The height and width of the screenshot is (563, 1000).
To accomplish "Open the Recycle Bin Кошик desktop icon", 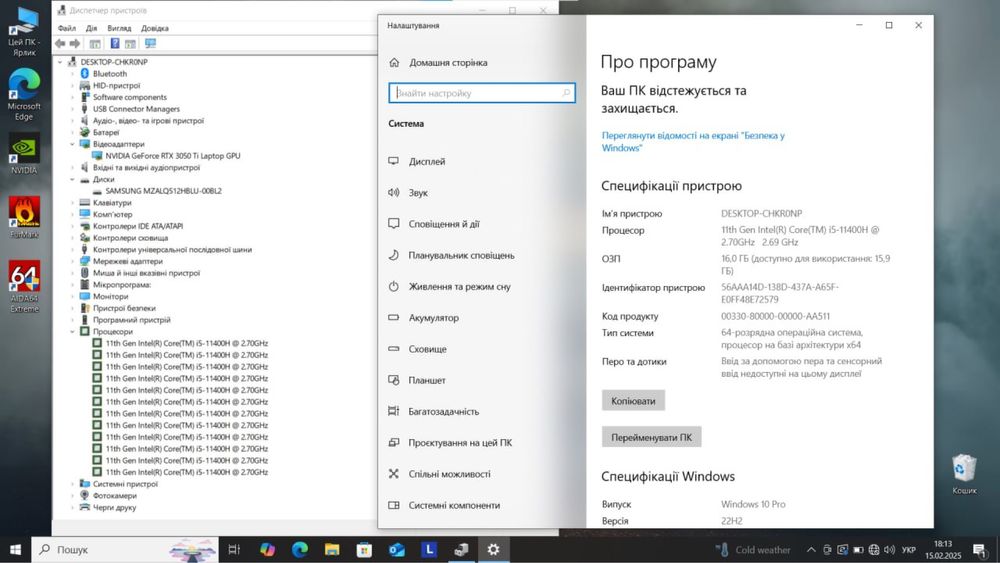I will pos(964,474).
